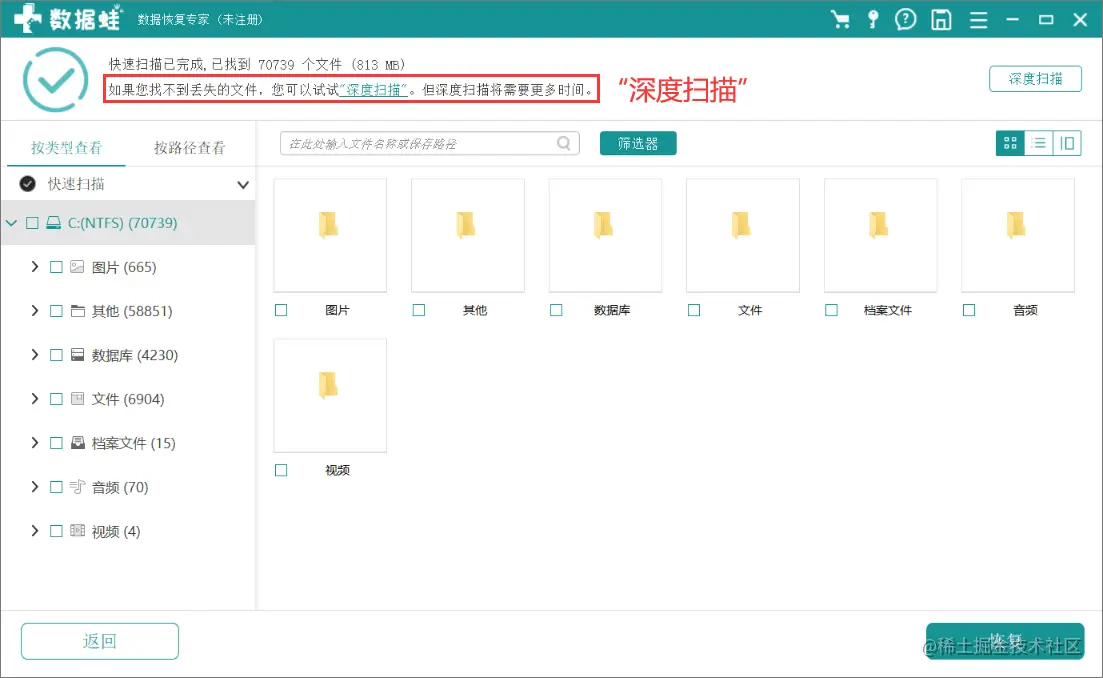Switch to thumbnail grid view
This screenshot has height=678, width=1103.
pos(1010,143)
